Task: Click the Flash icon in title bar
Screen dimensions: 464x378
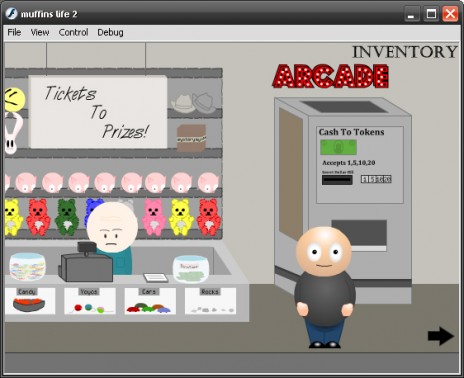Action: tap(12, 14)
